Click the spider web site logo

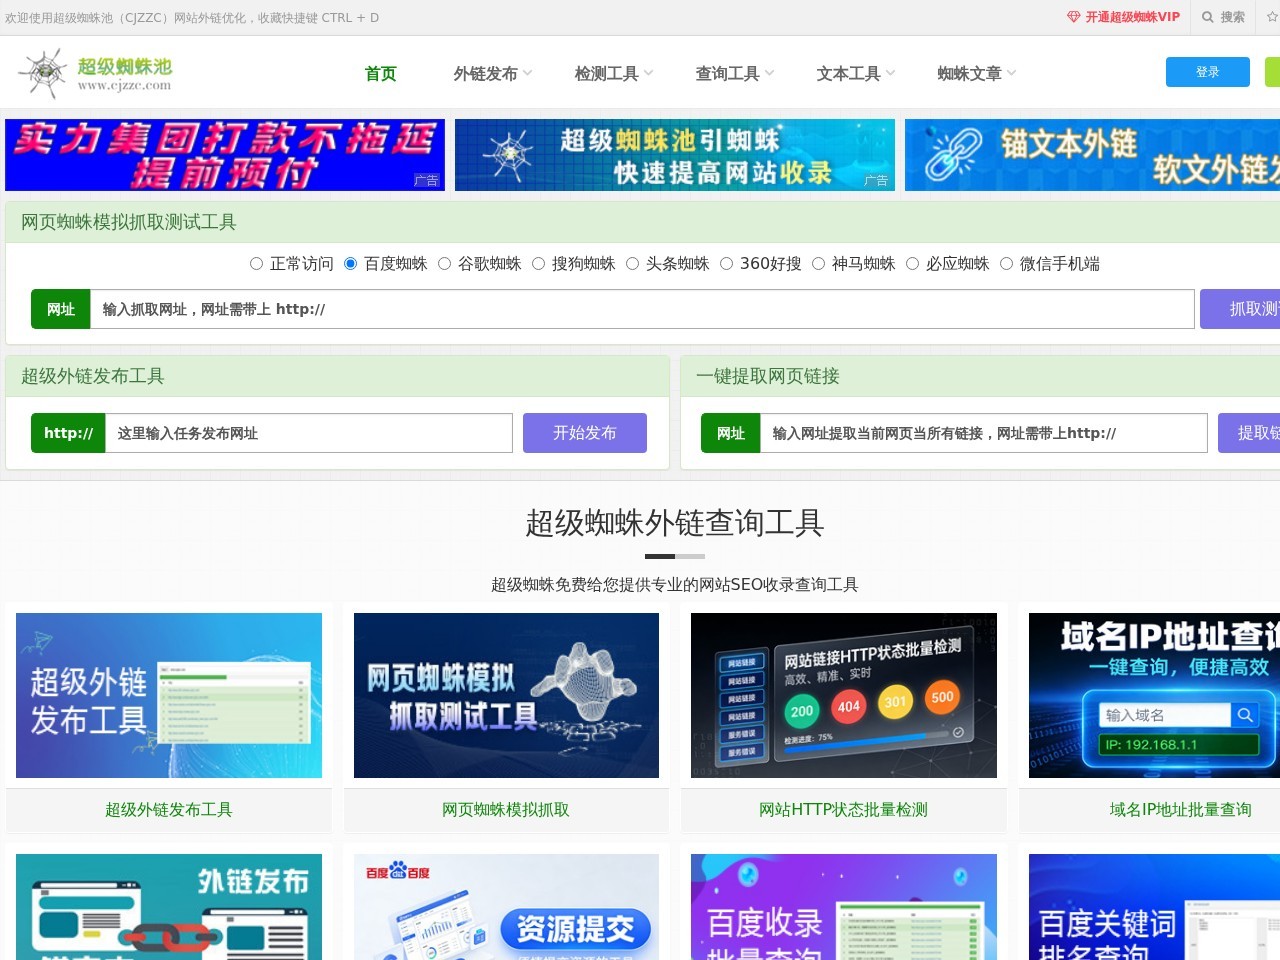coord(42,72)
